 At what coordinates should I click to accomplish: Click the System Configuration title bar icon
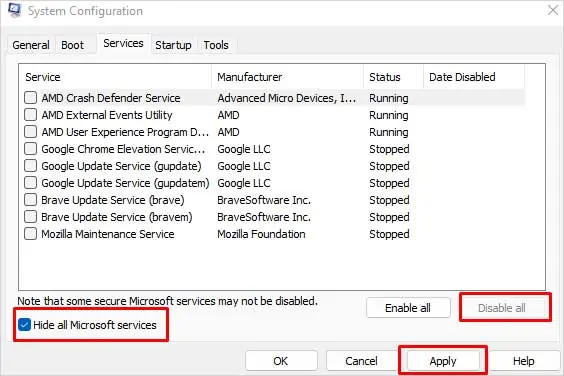14,10
